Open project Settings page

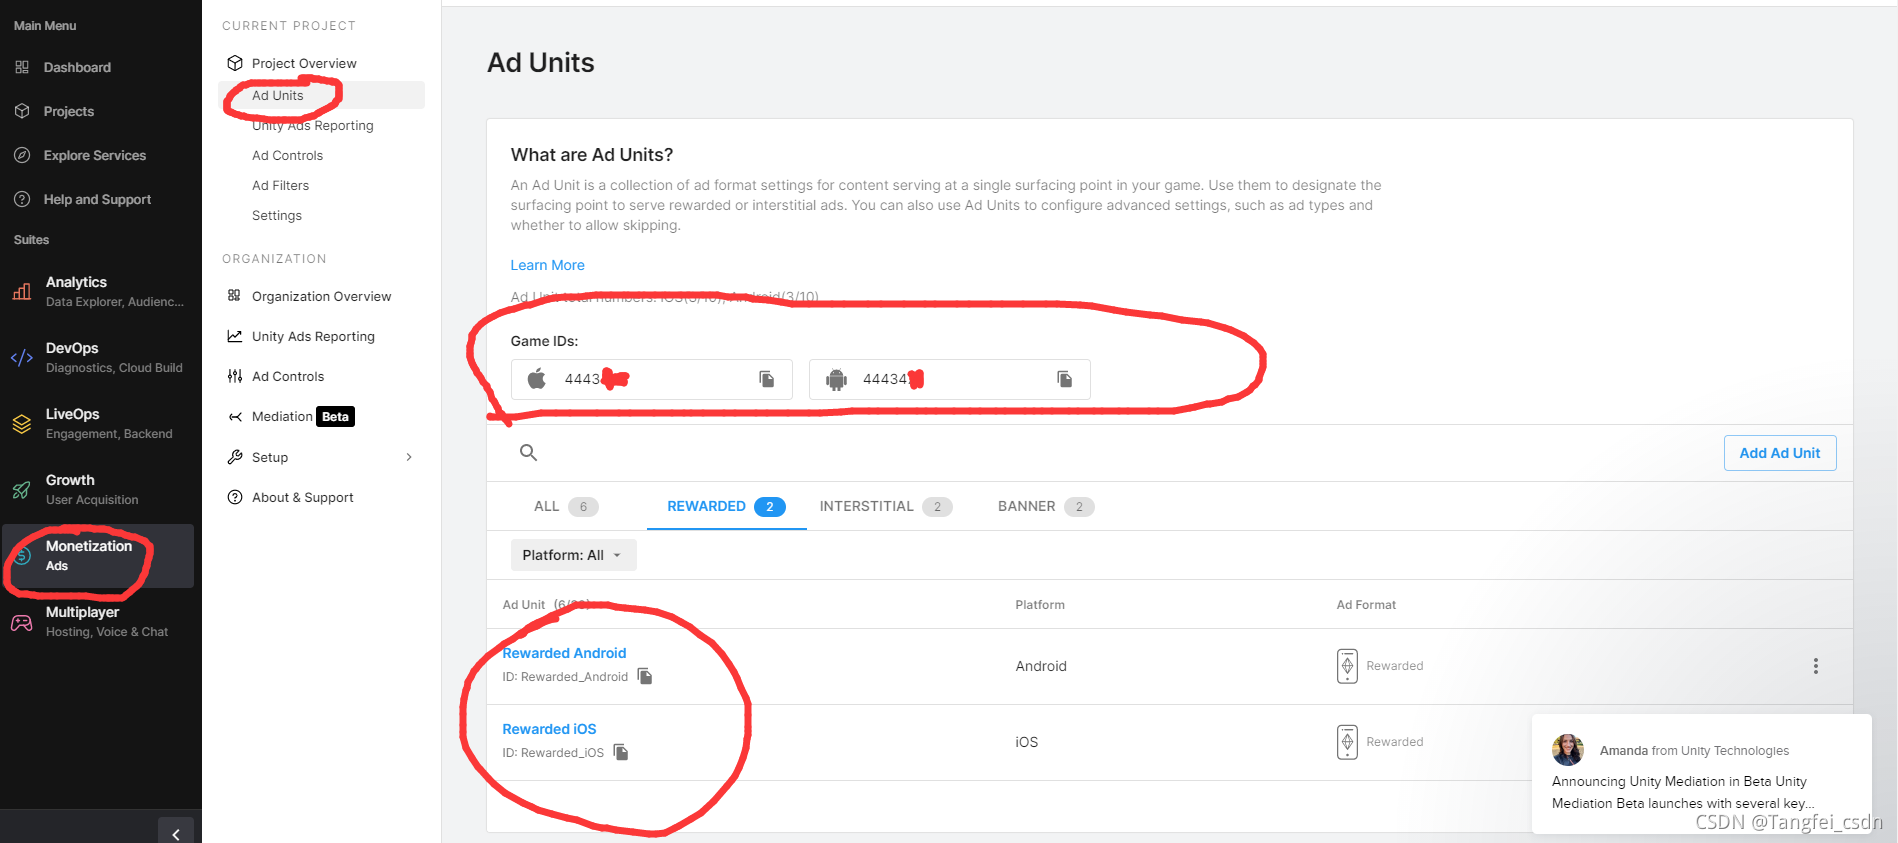coord(277,216)
